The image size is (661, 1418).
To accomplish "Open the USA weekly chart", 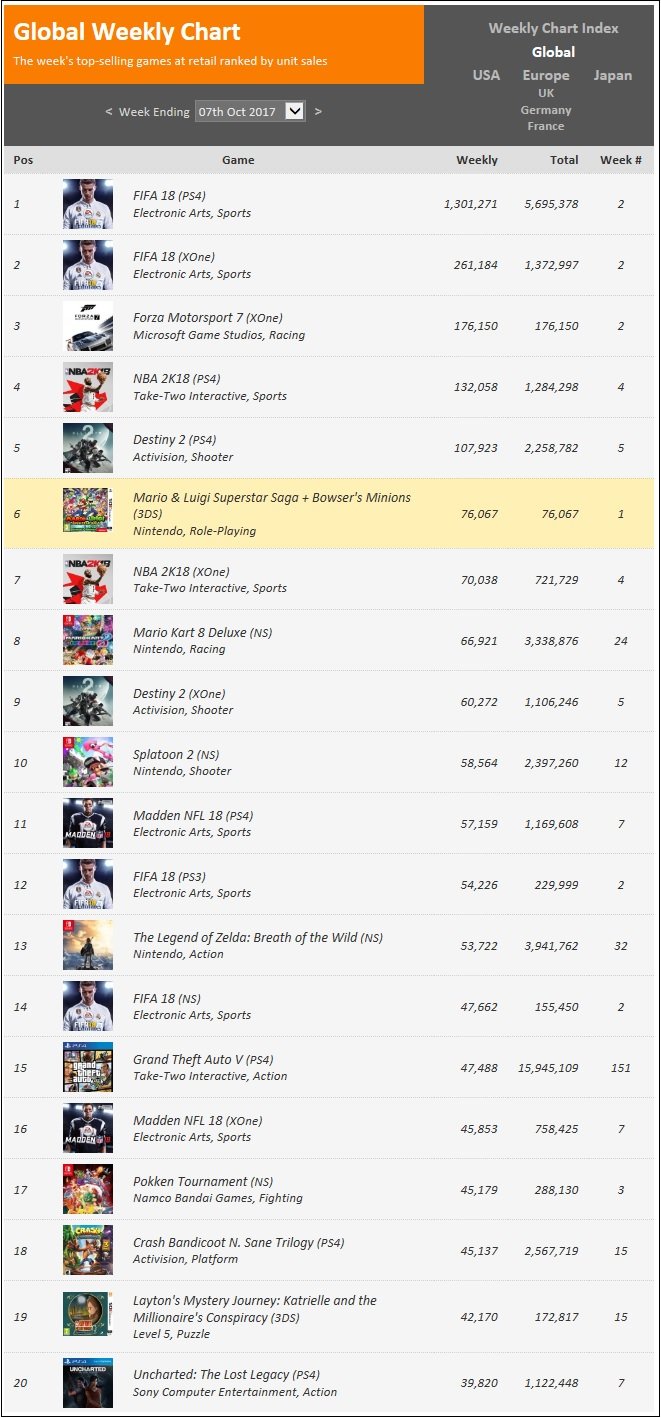I will (x=486, y=75).
